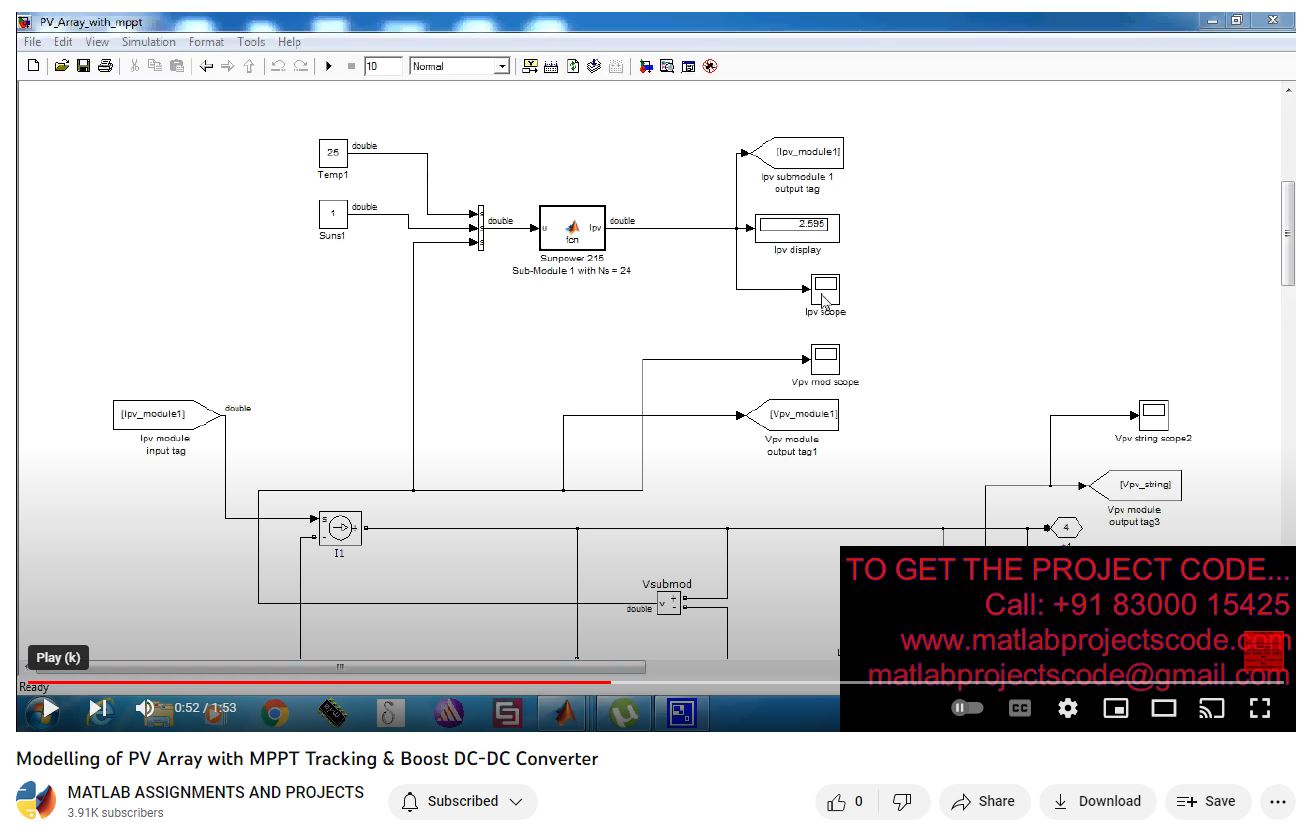Switch the video to miniplayer
This screenshot has width=1310, height=834.
pyautogui.click(x=1115, y=708)
